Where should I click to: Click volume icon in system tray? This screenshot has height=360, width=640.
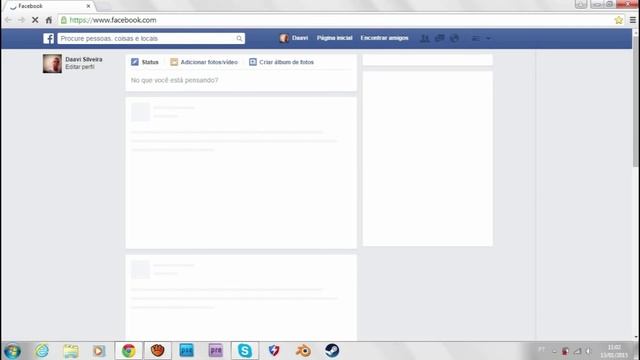coord(589,351)
